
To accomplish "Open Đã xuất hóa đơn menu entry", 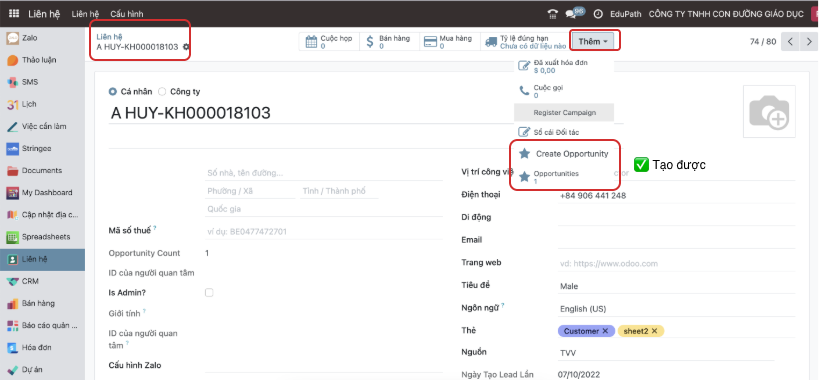I will pos(564,66).
